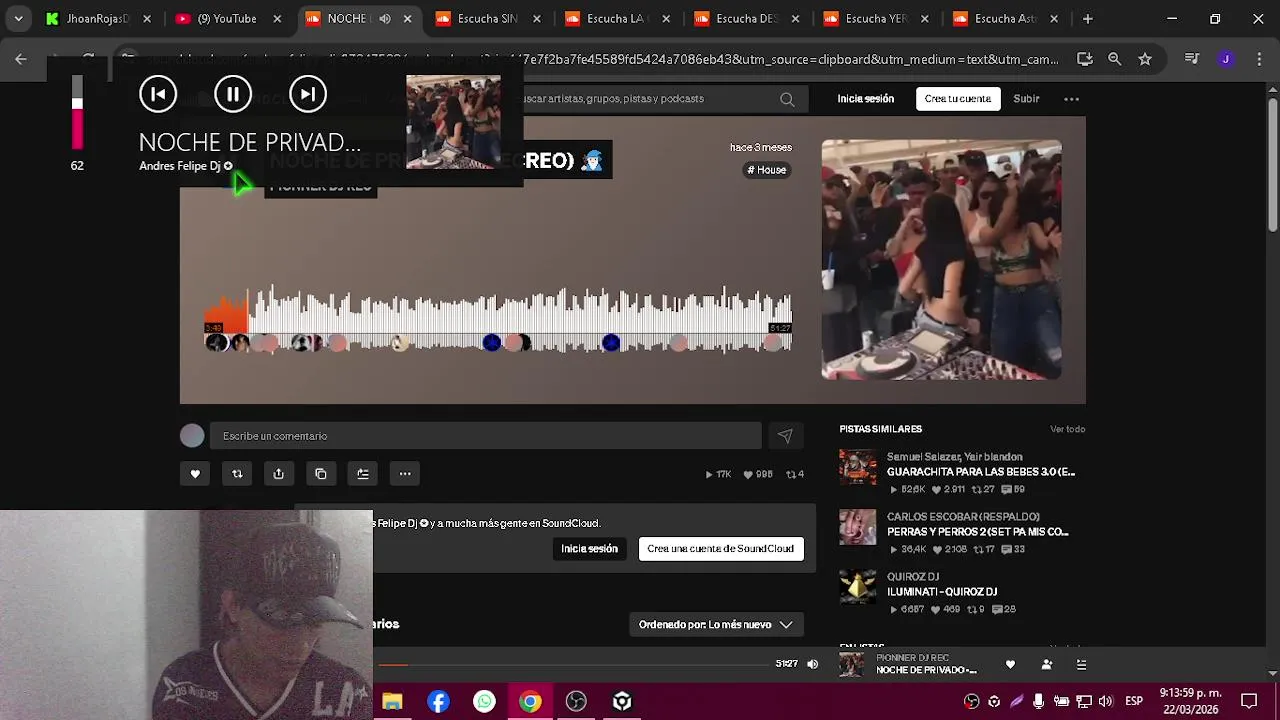The image size is (1280, 720).
Task: Click the install app icon in address bar
Action: (1085, 59)
